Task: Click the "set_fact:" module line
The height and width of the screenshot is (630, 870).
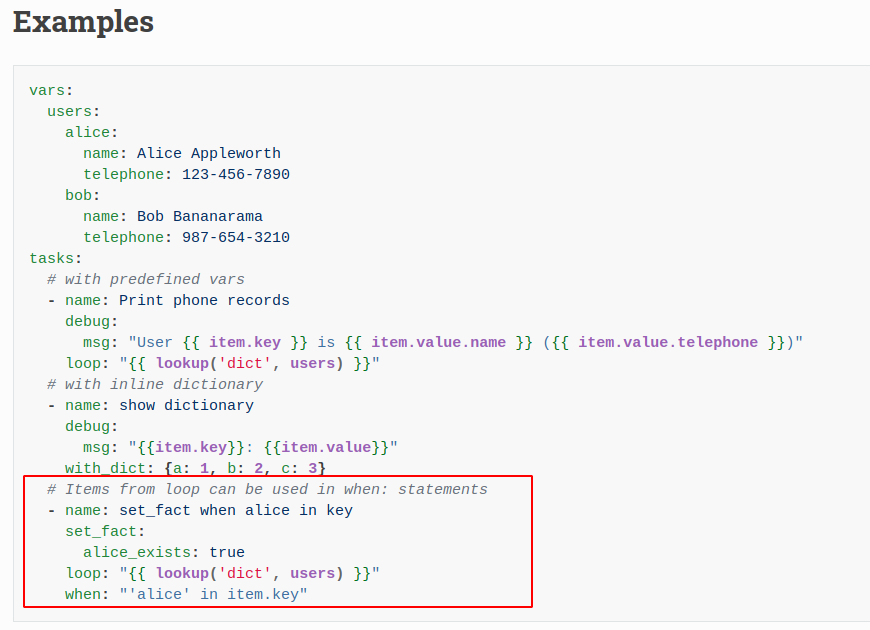Action: (x=105, y=532)
